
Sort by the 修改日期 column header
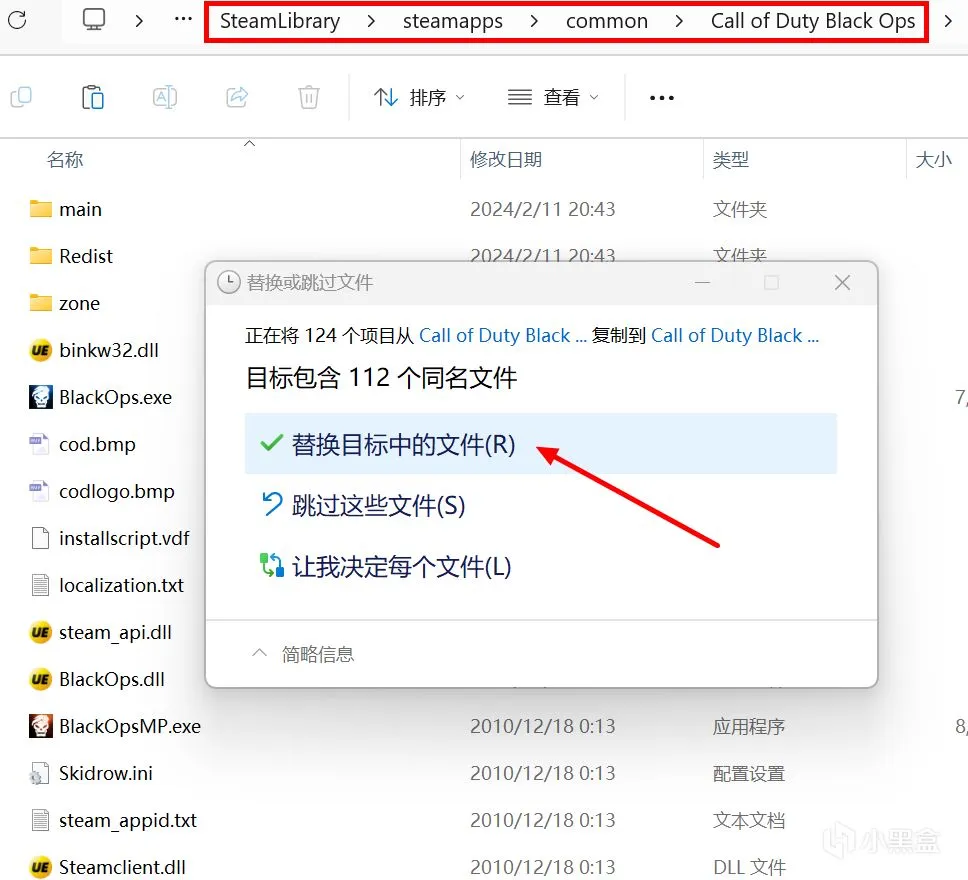coord(506,159)
